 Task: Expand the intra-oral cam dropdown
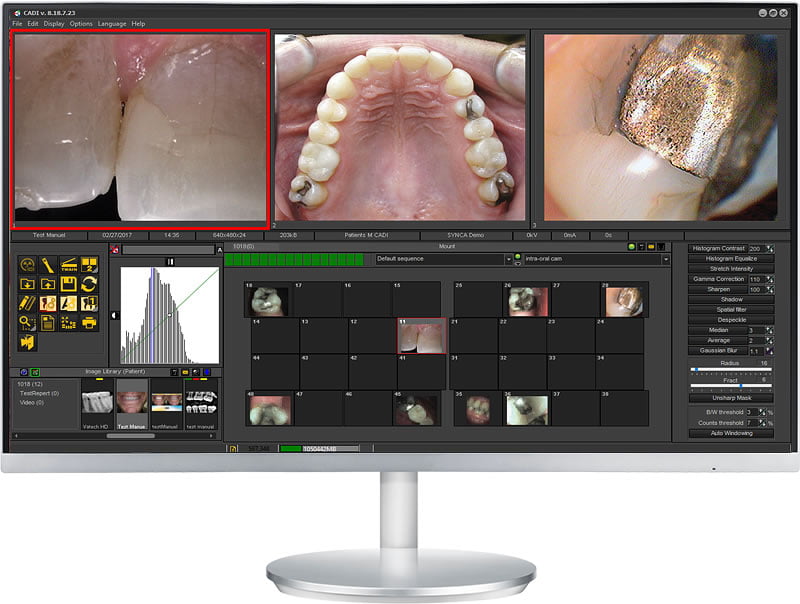tap(596, 259)
